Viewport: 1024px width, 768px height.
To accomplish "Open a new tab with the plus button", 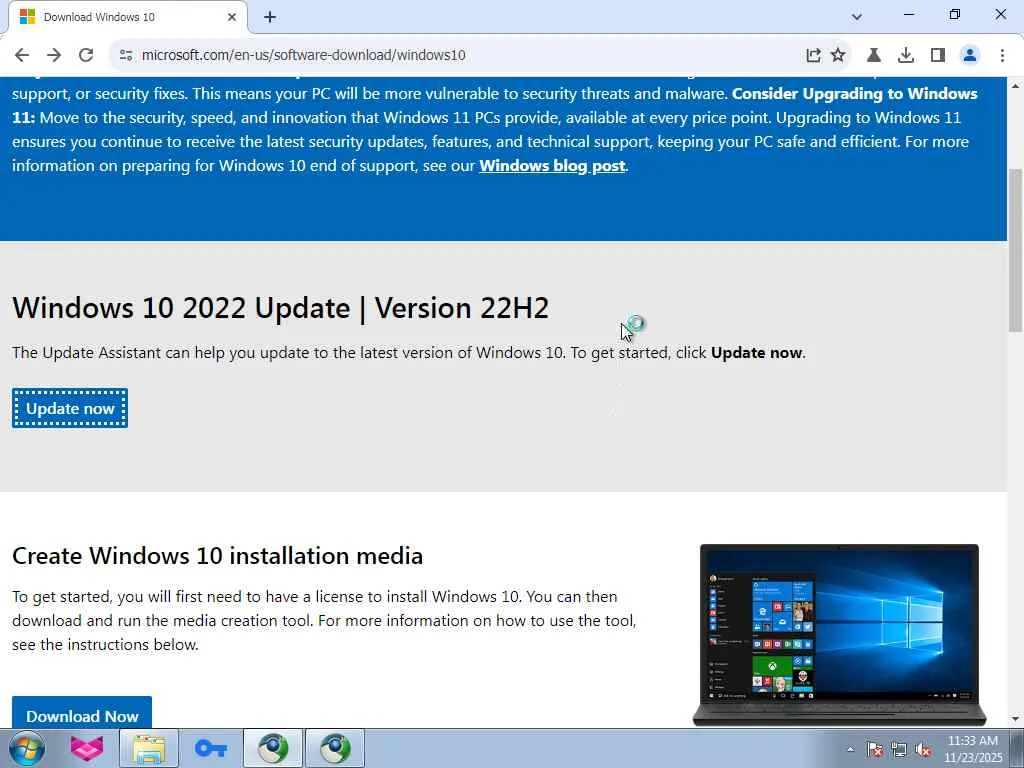I will pos(270,17).
